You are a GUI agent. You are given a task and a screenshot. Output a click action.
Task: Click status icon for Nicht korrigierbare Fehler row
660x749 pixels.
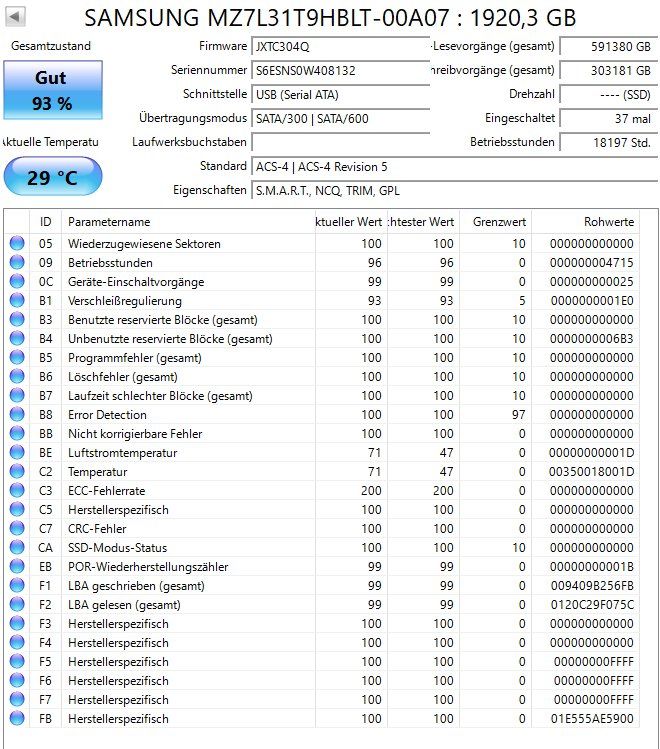17,433
